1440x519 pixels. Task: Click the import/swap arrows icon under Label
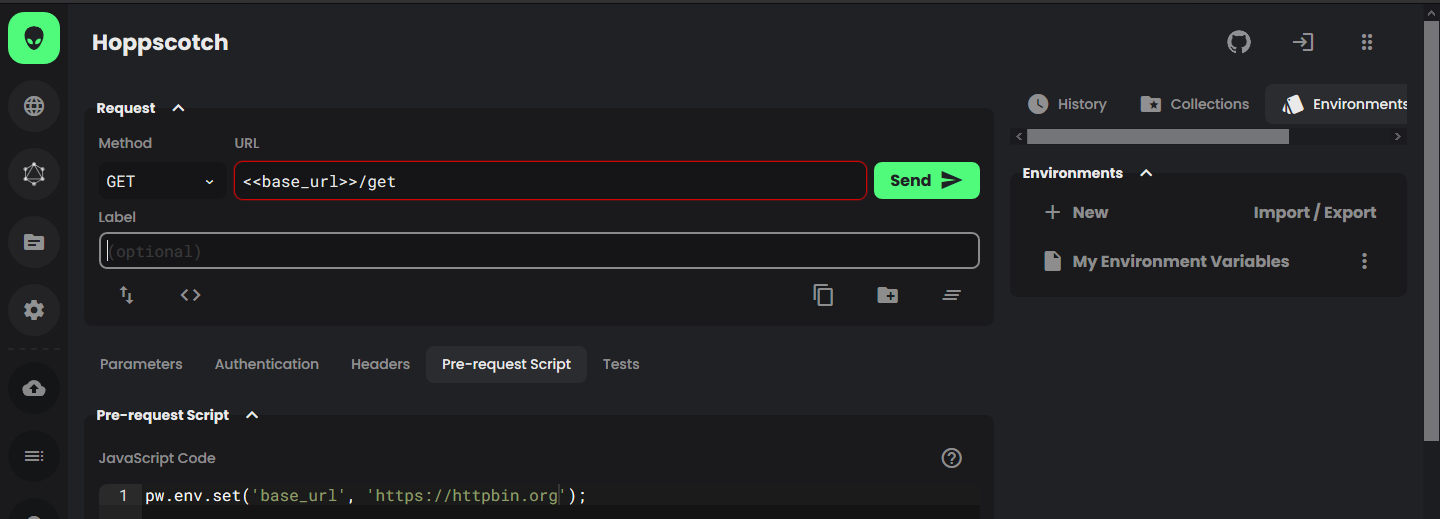click(x=127, y=295)
